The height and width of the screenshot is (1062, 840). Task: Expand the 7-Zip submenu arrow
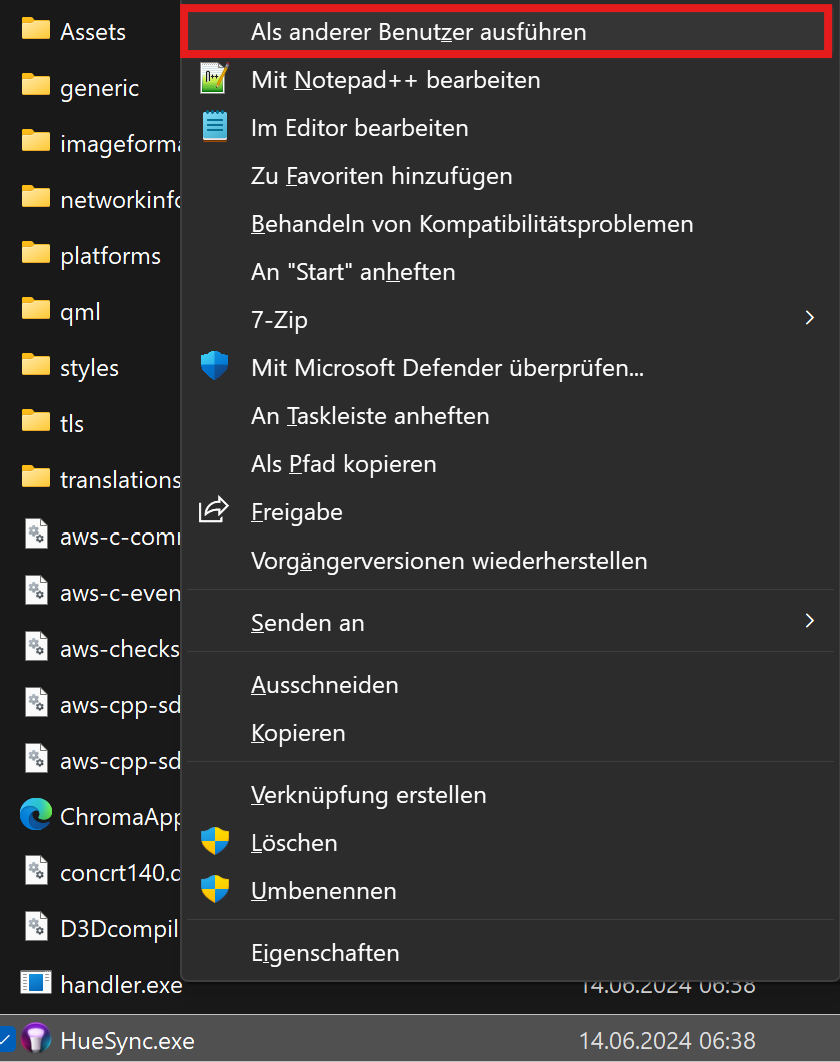tap(809, 319)
